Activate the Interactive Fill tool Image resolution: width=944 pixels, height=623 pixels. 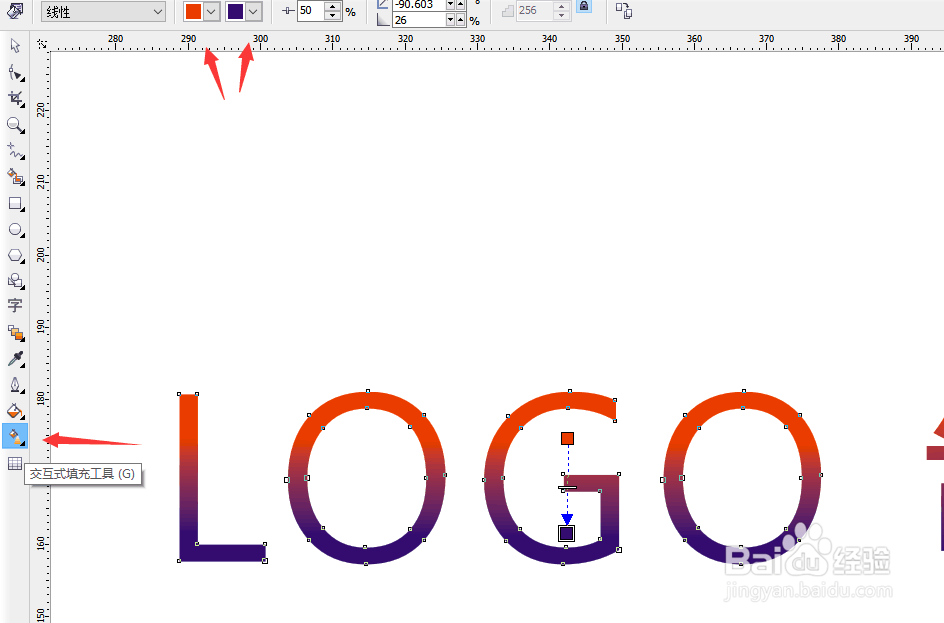coord(14,436)
